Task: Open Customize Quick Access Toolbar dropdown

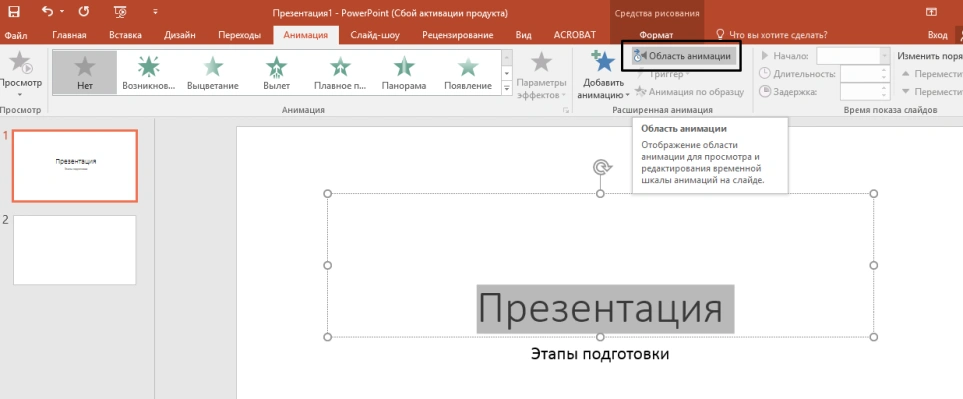Action: 155,11
